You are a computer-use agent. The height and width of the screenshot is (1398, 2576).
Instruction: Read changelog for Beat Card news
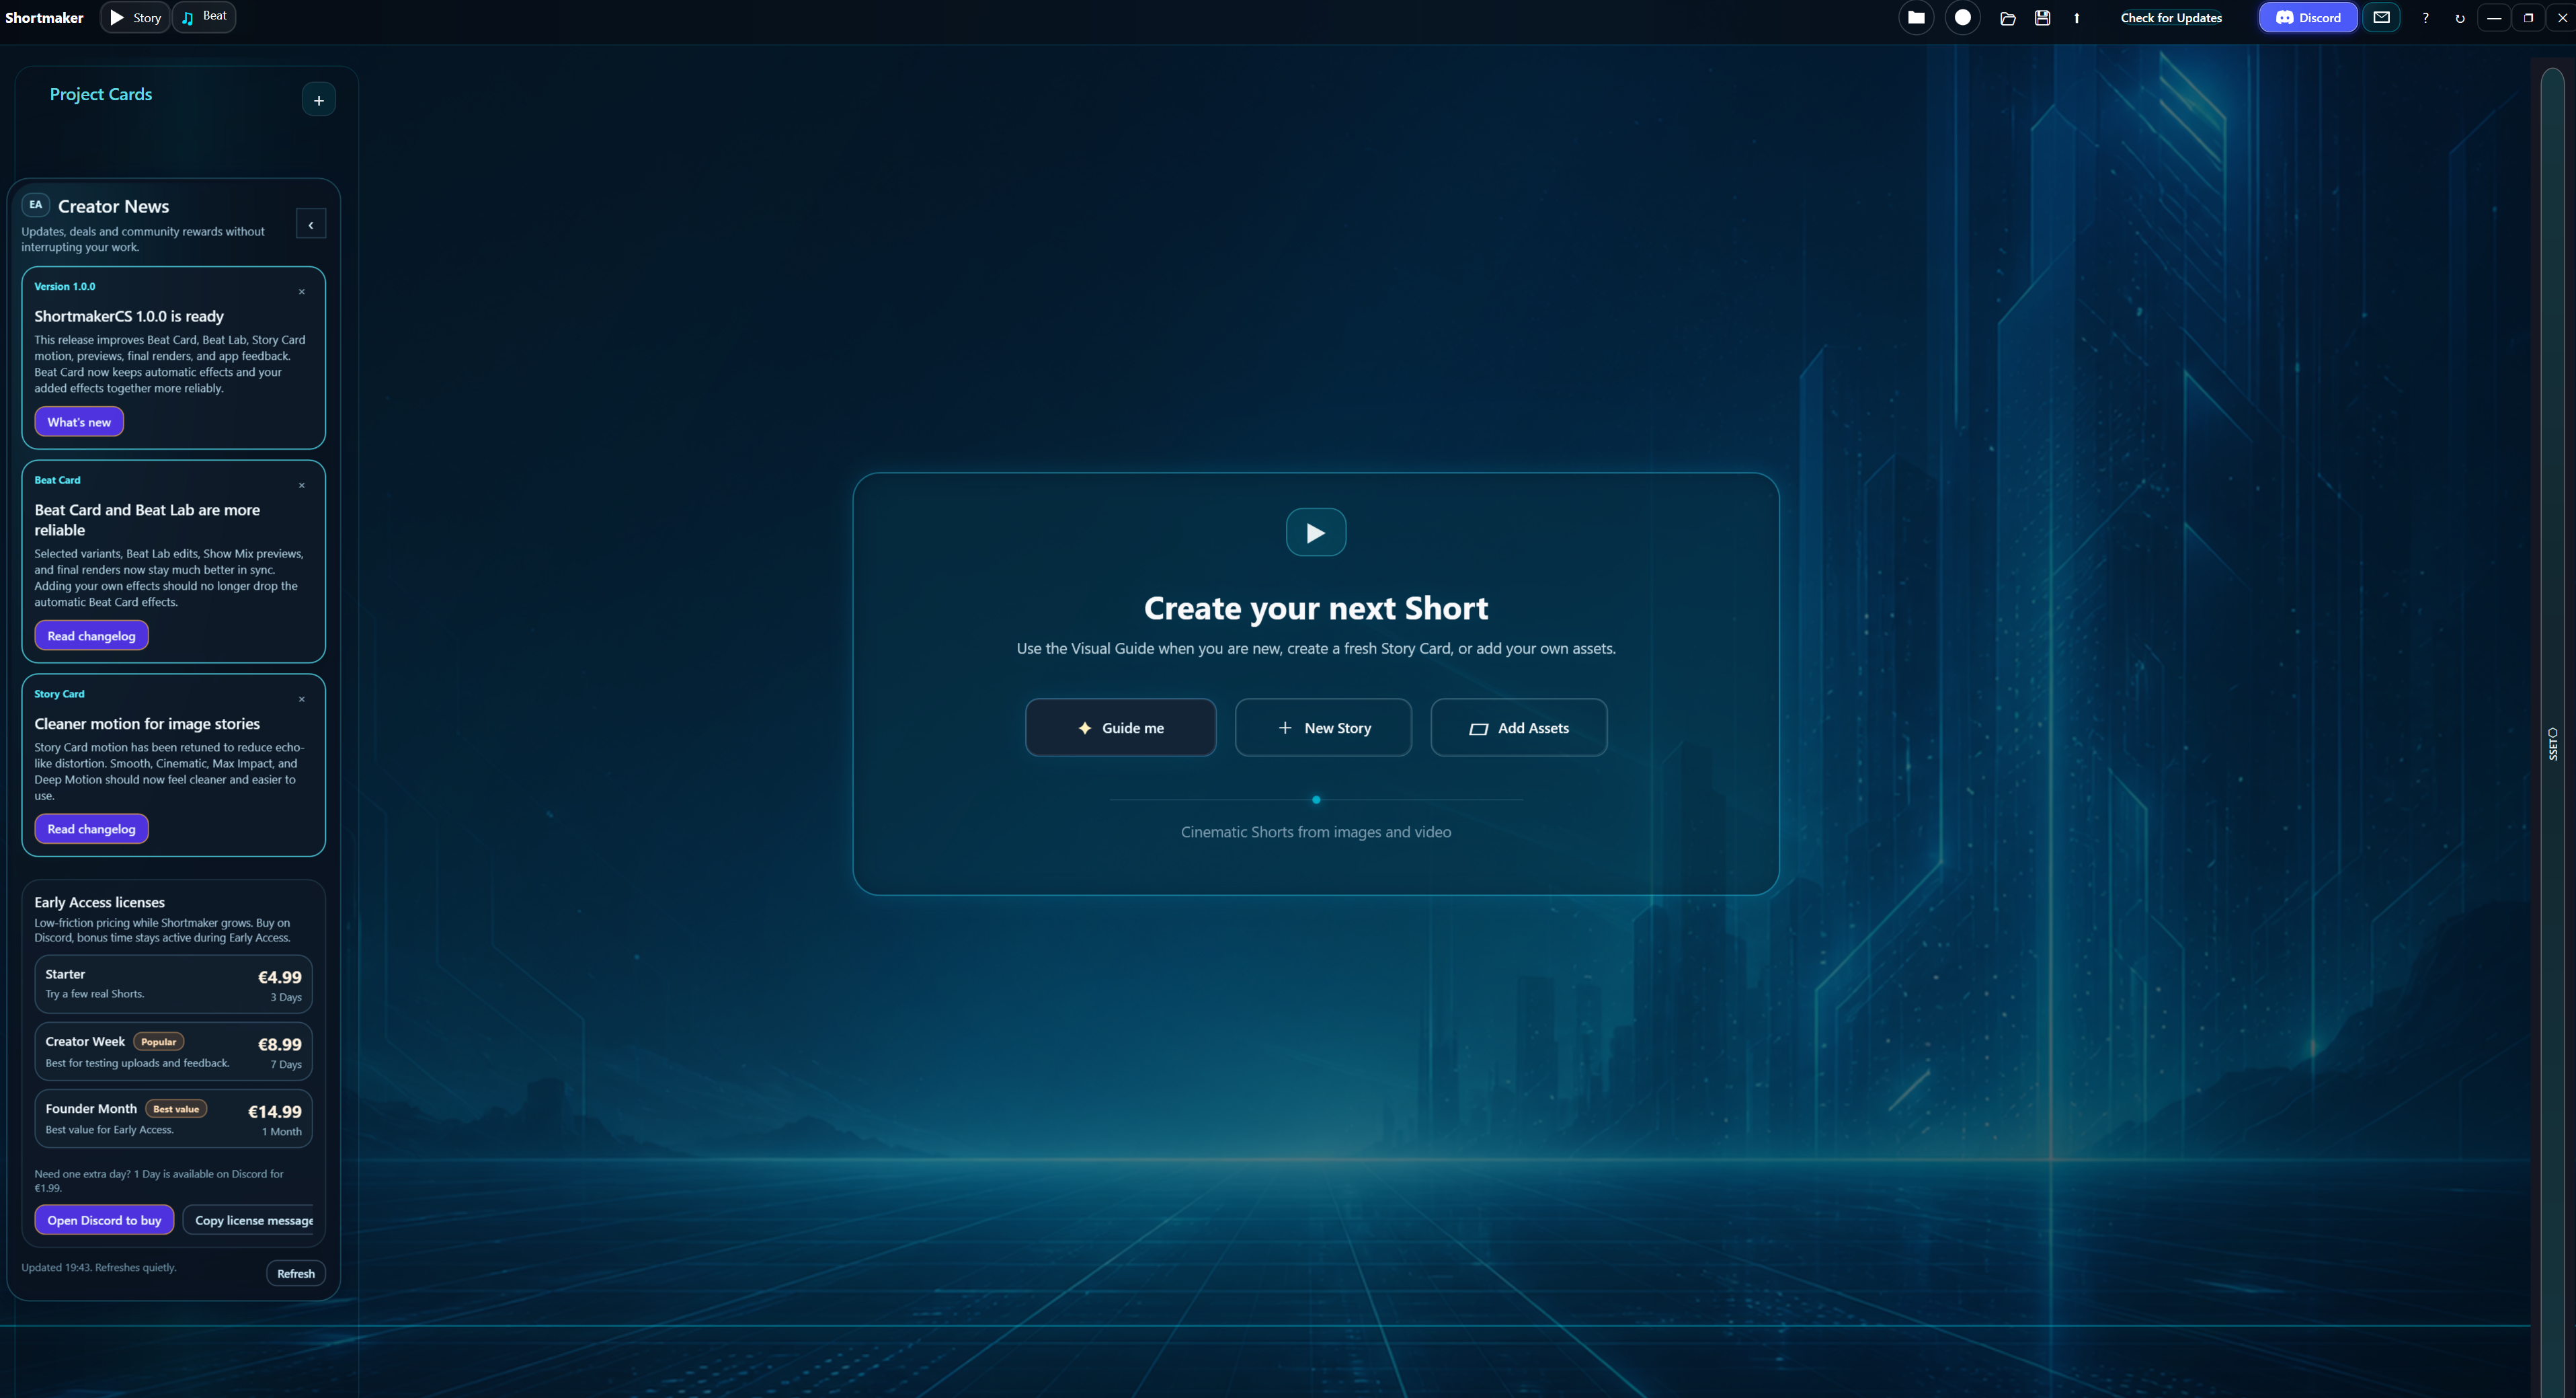tap(91, 636)
